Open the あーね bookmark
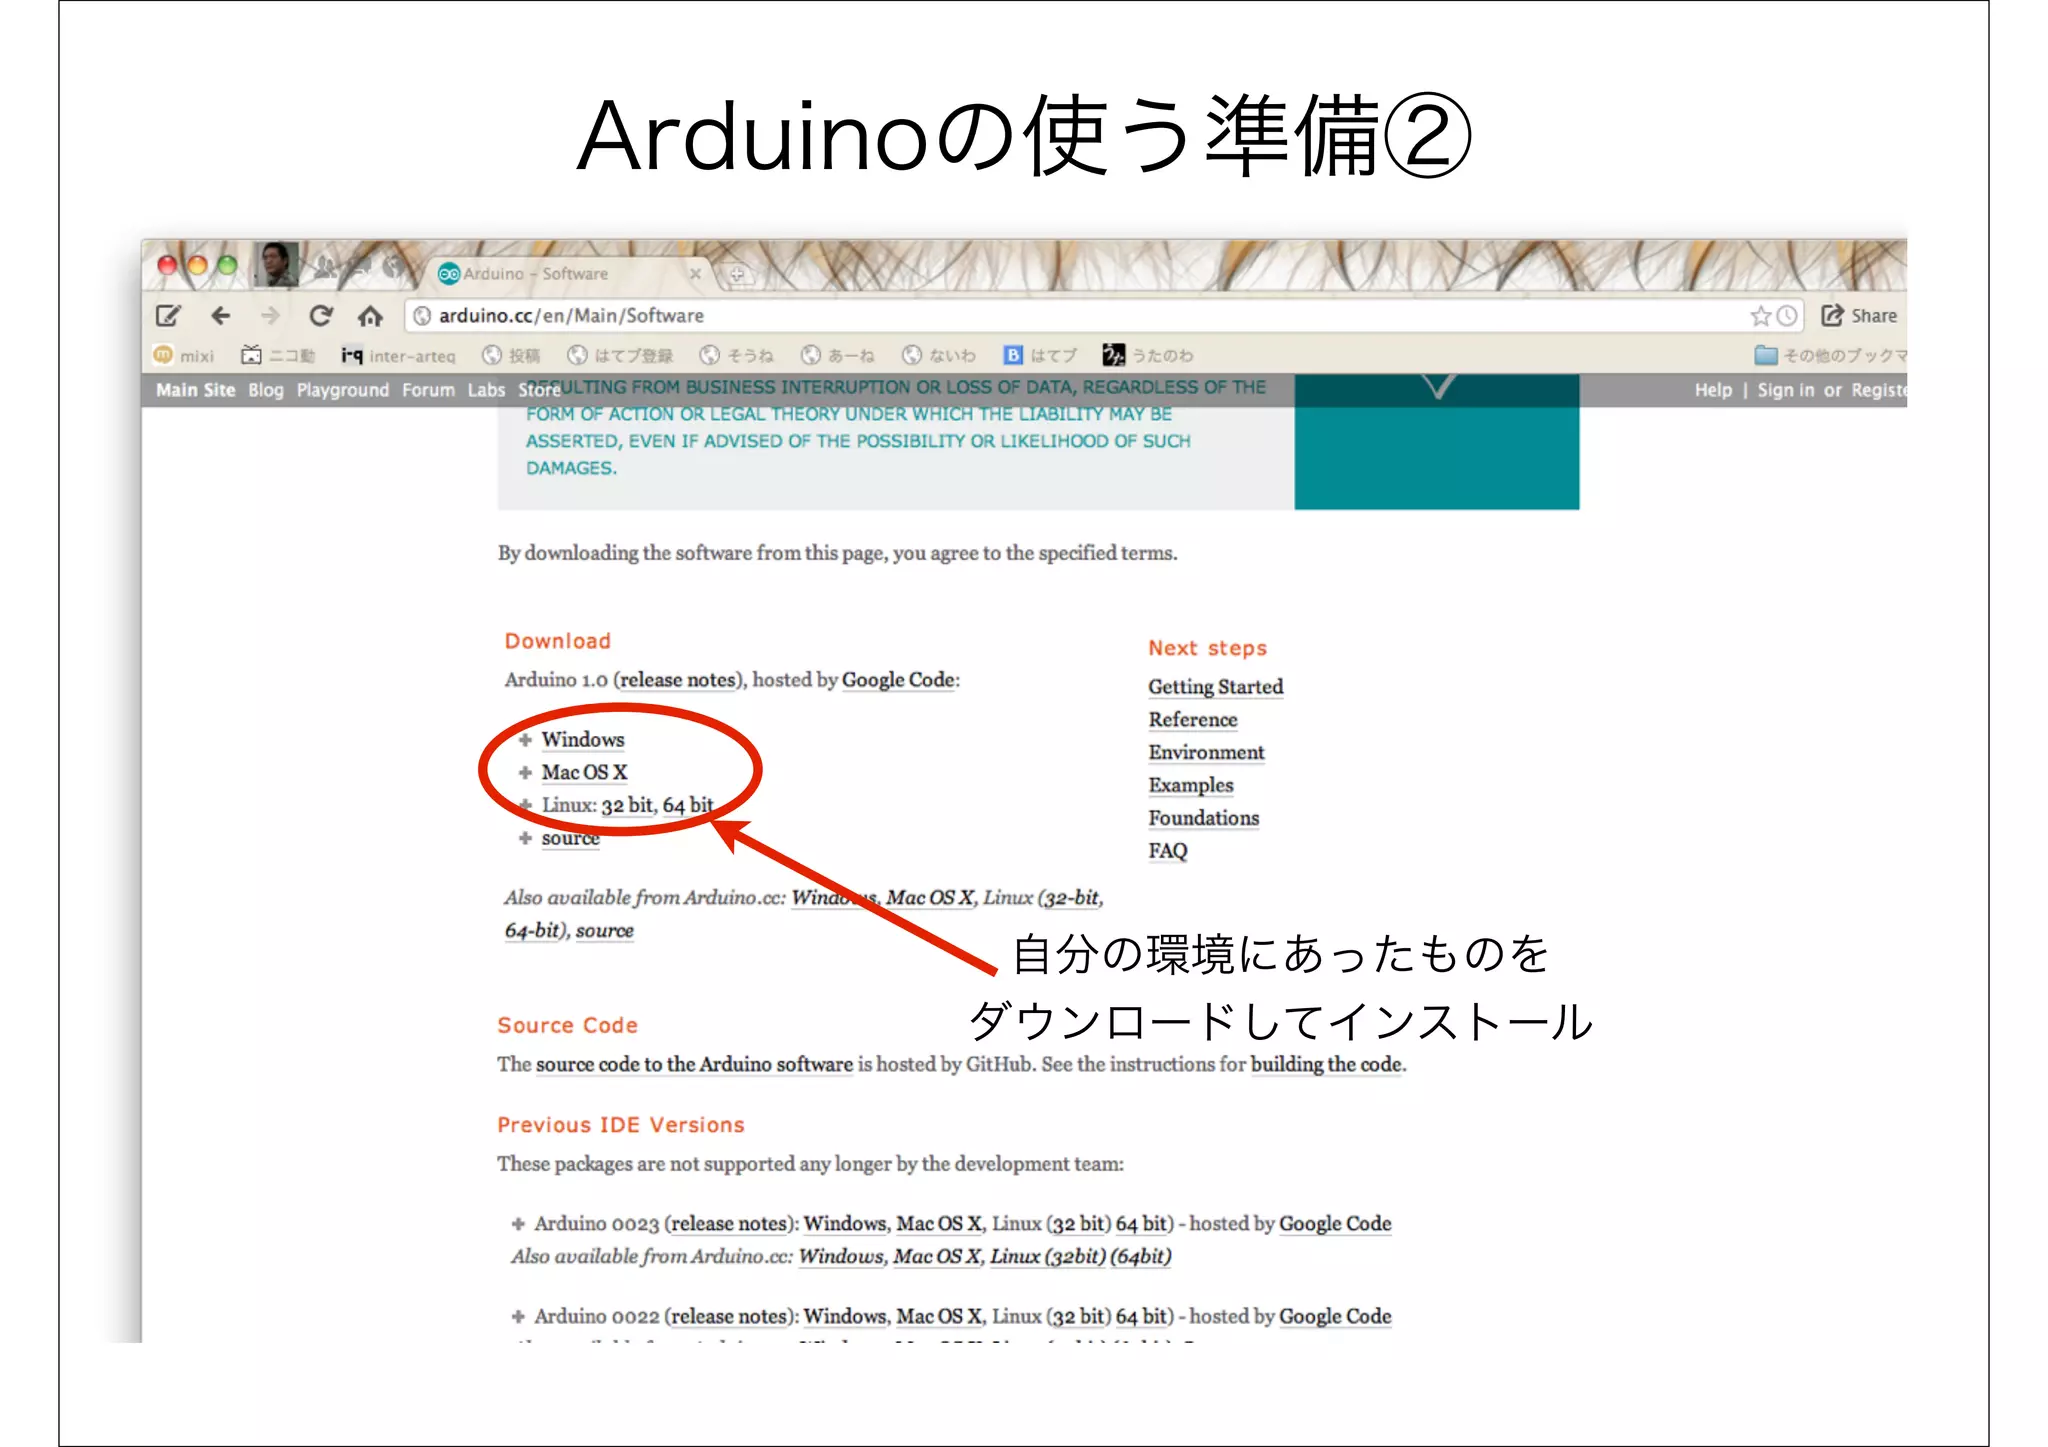 click(x=838, y=355)
